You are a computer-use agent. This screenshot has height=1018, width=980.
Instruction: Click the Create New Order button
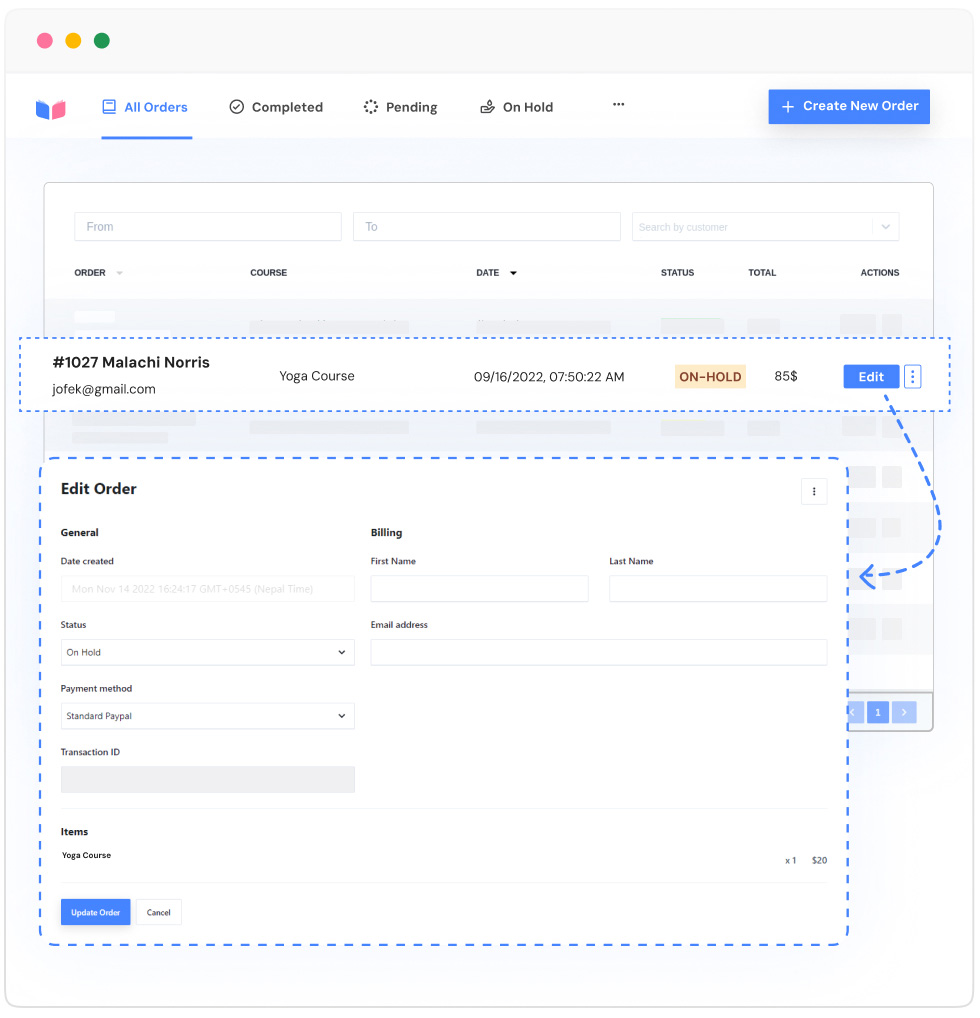tap(849, 106)
